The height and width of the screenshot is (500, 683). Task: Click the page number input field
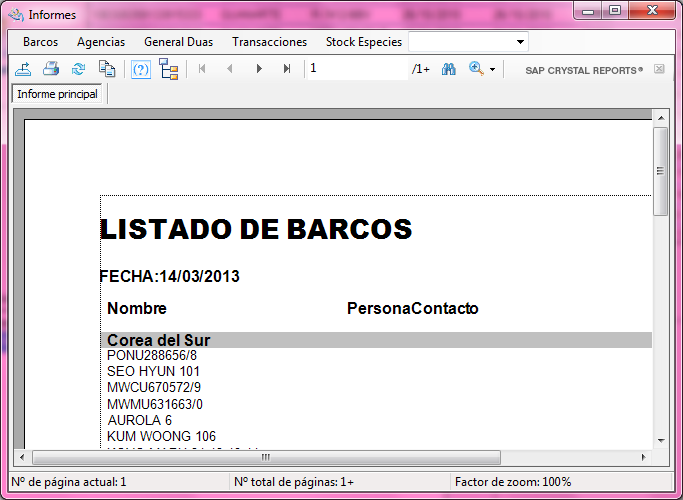(x=358, y=68)
